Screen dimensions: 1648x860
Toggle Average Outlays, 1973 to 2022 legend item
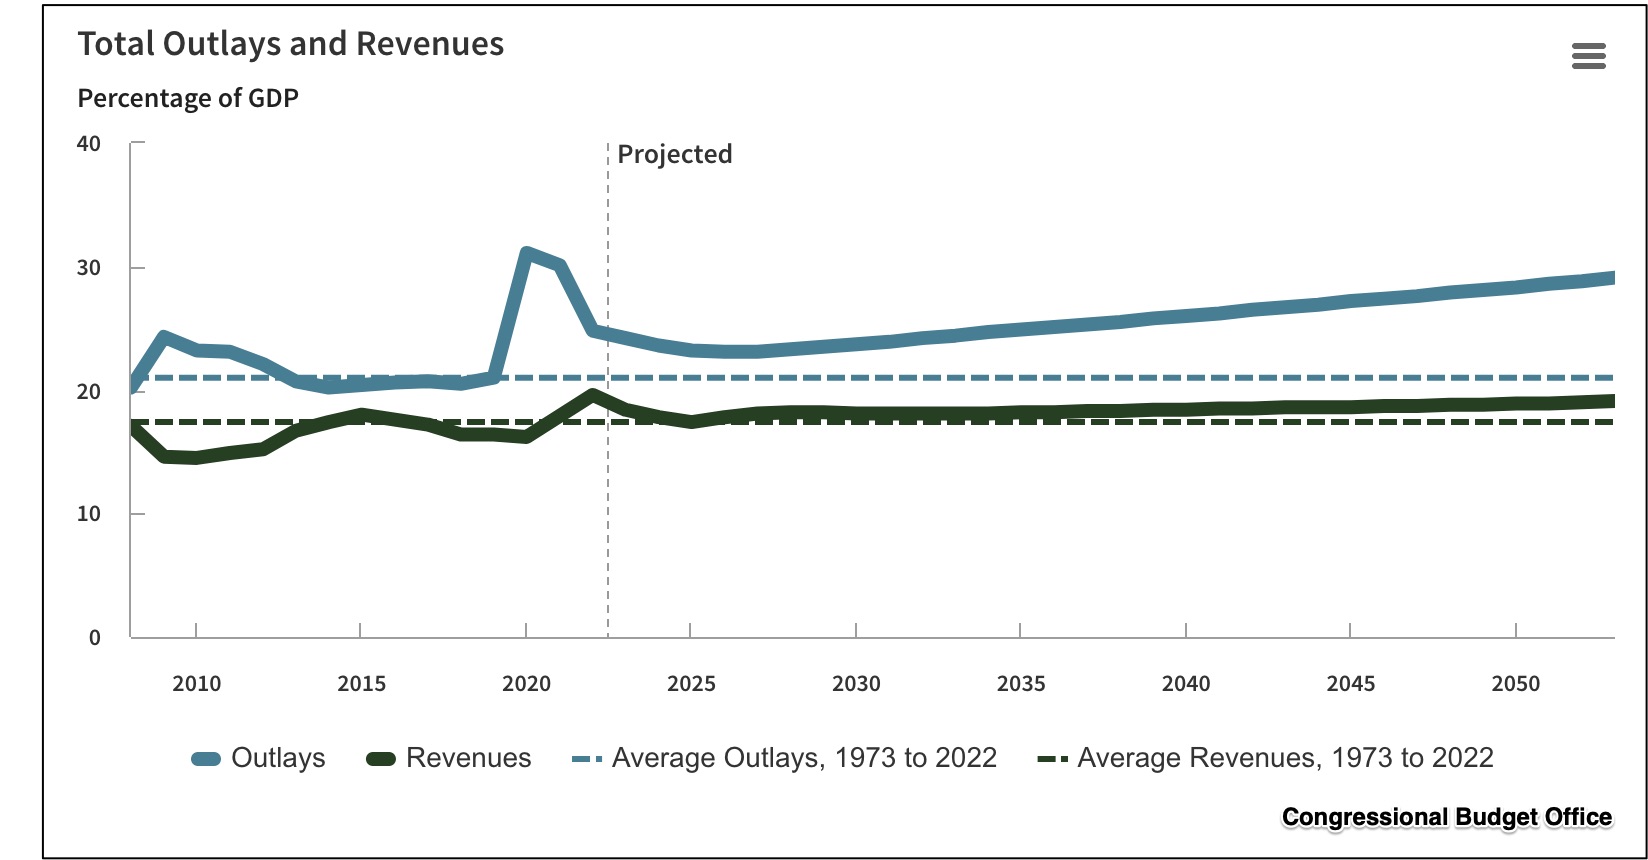[784, 758]
